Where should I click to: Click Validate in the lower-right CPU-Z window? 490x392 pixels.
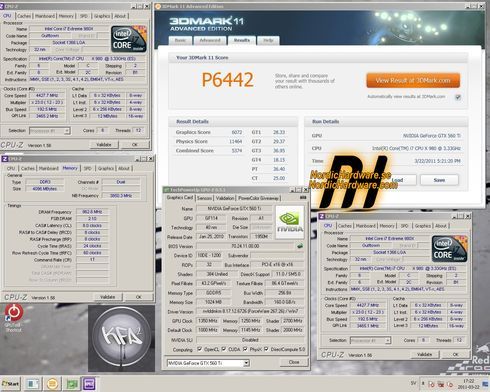[424, 354]
